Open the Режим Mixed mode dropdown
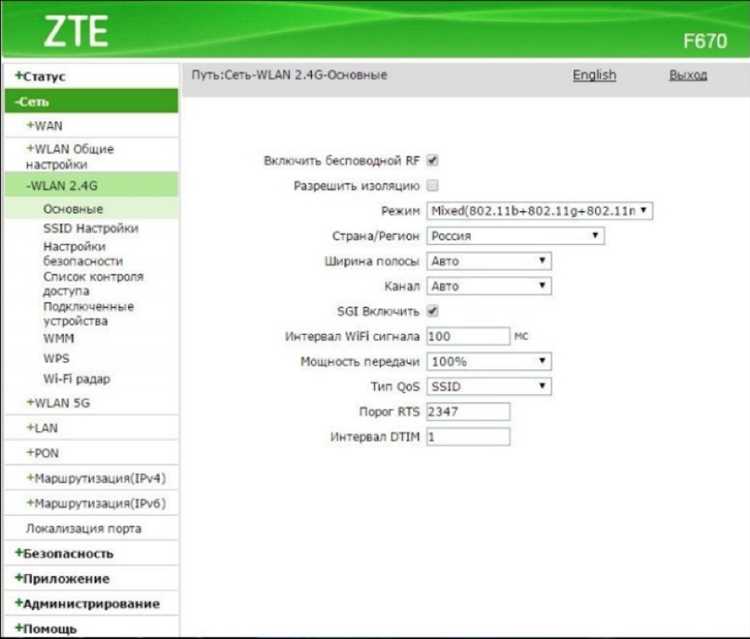Image resolution: width=750 pixels, height=639 pixels. point(540,210)
